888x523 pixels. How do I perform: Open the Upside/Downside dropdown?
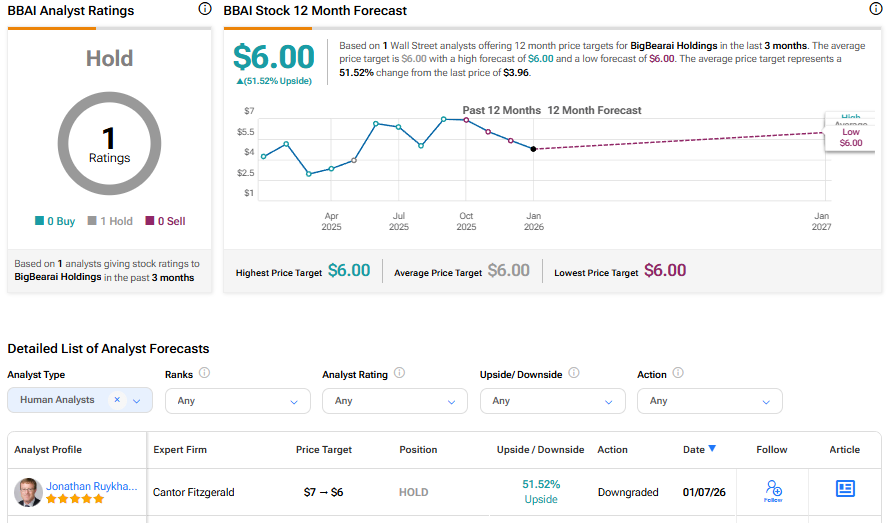609,401
